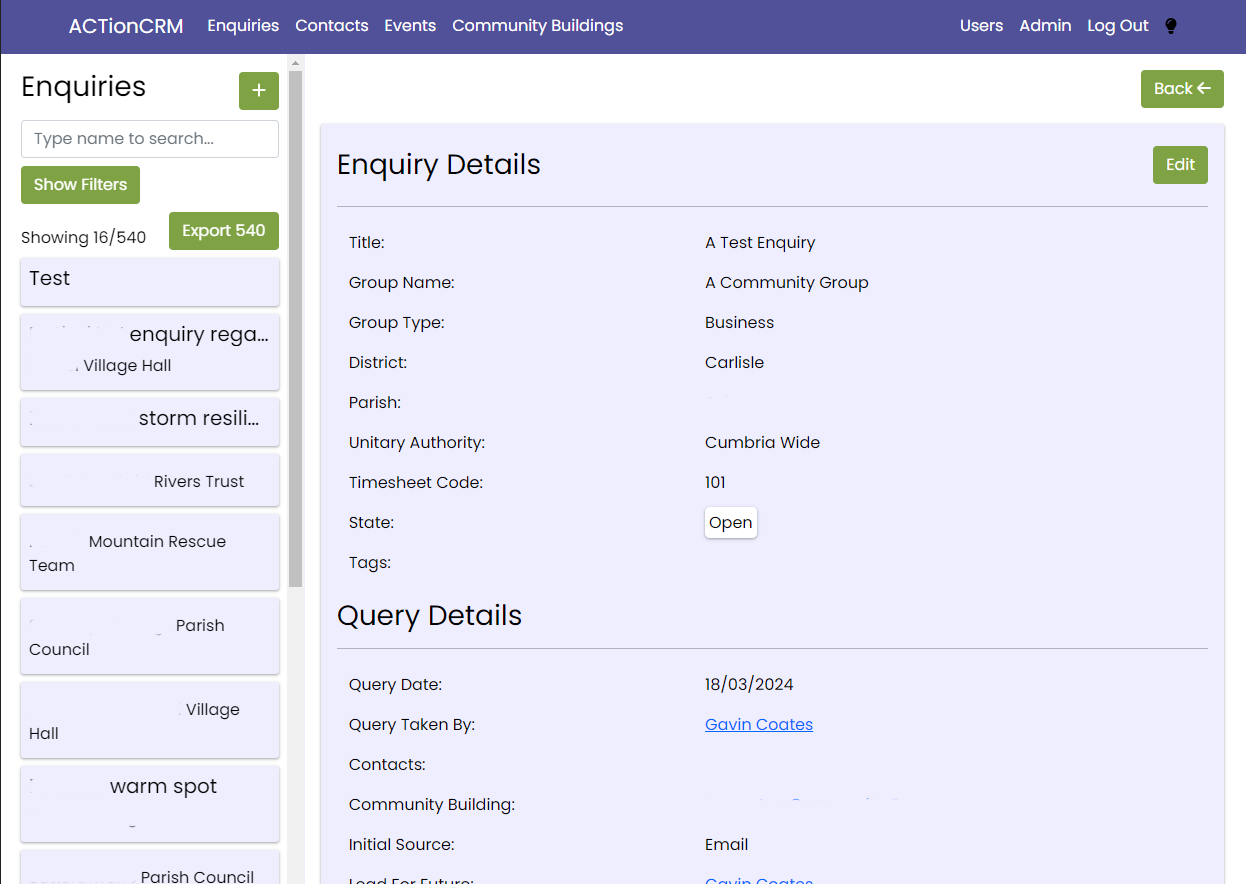Open the ACTionCRM home logo
Image resolution: width=1246 pixels, height=884 pixels.
coord(126,26)
